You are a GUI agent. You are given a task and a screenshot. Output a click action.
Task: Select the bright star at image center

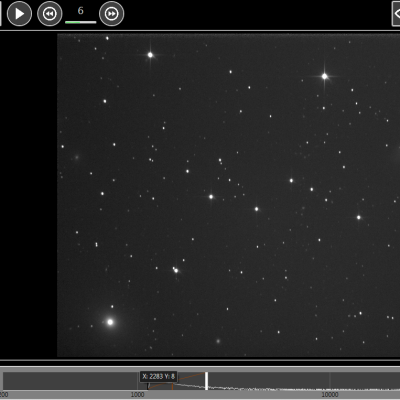point(211,197)
